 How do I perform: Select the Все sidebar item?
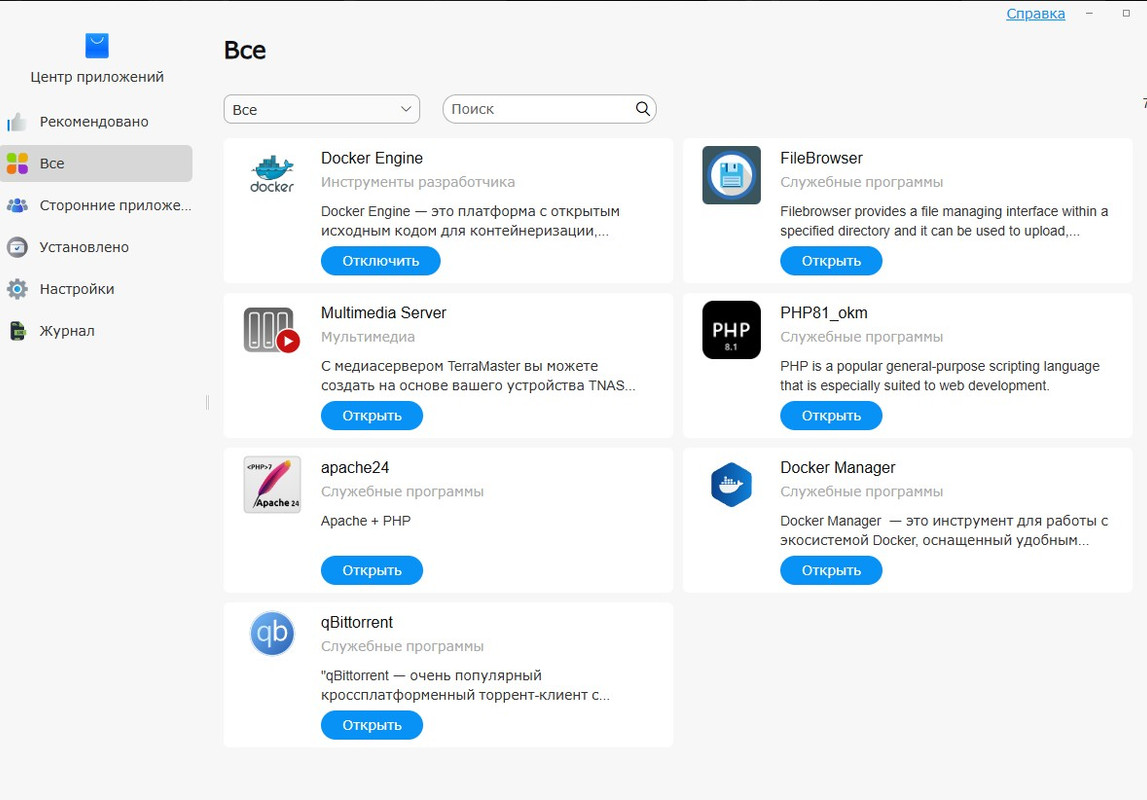point(96,163)
